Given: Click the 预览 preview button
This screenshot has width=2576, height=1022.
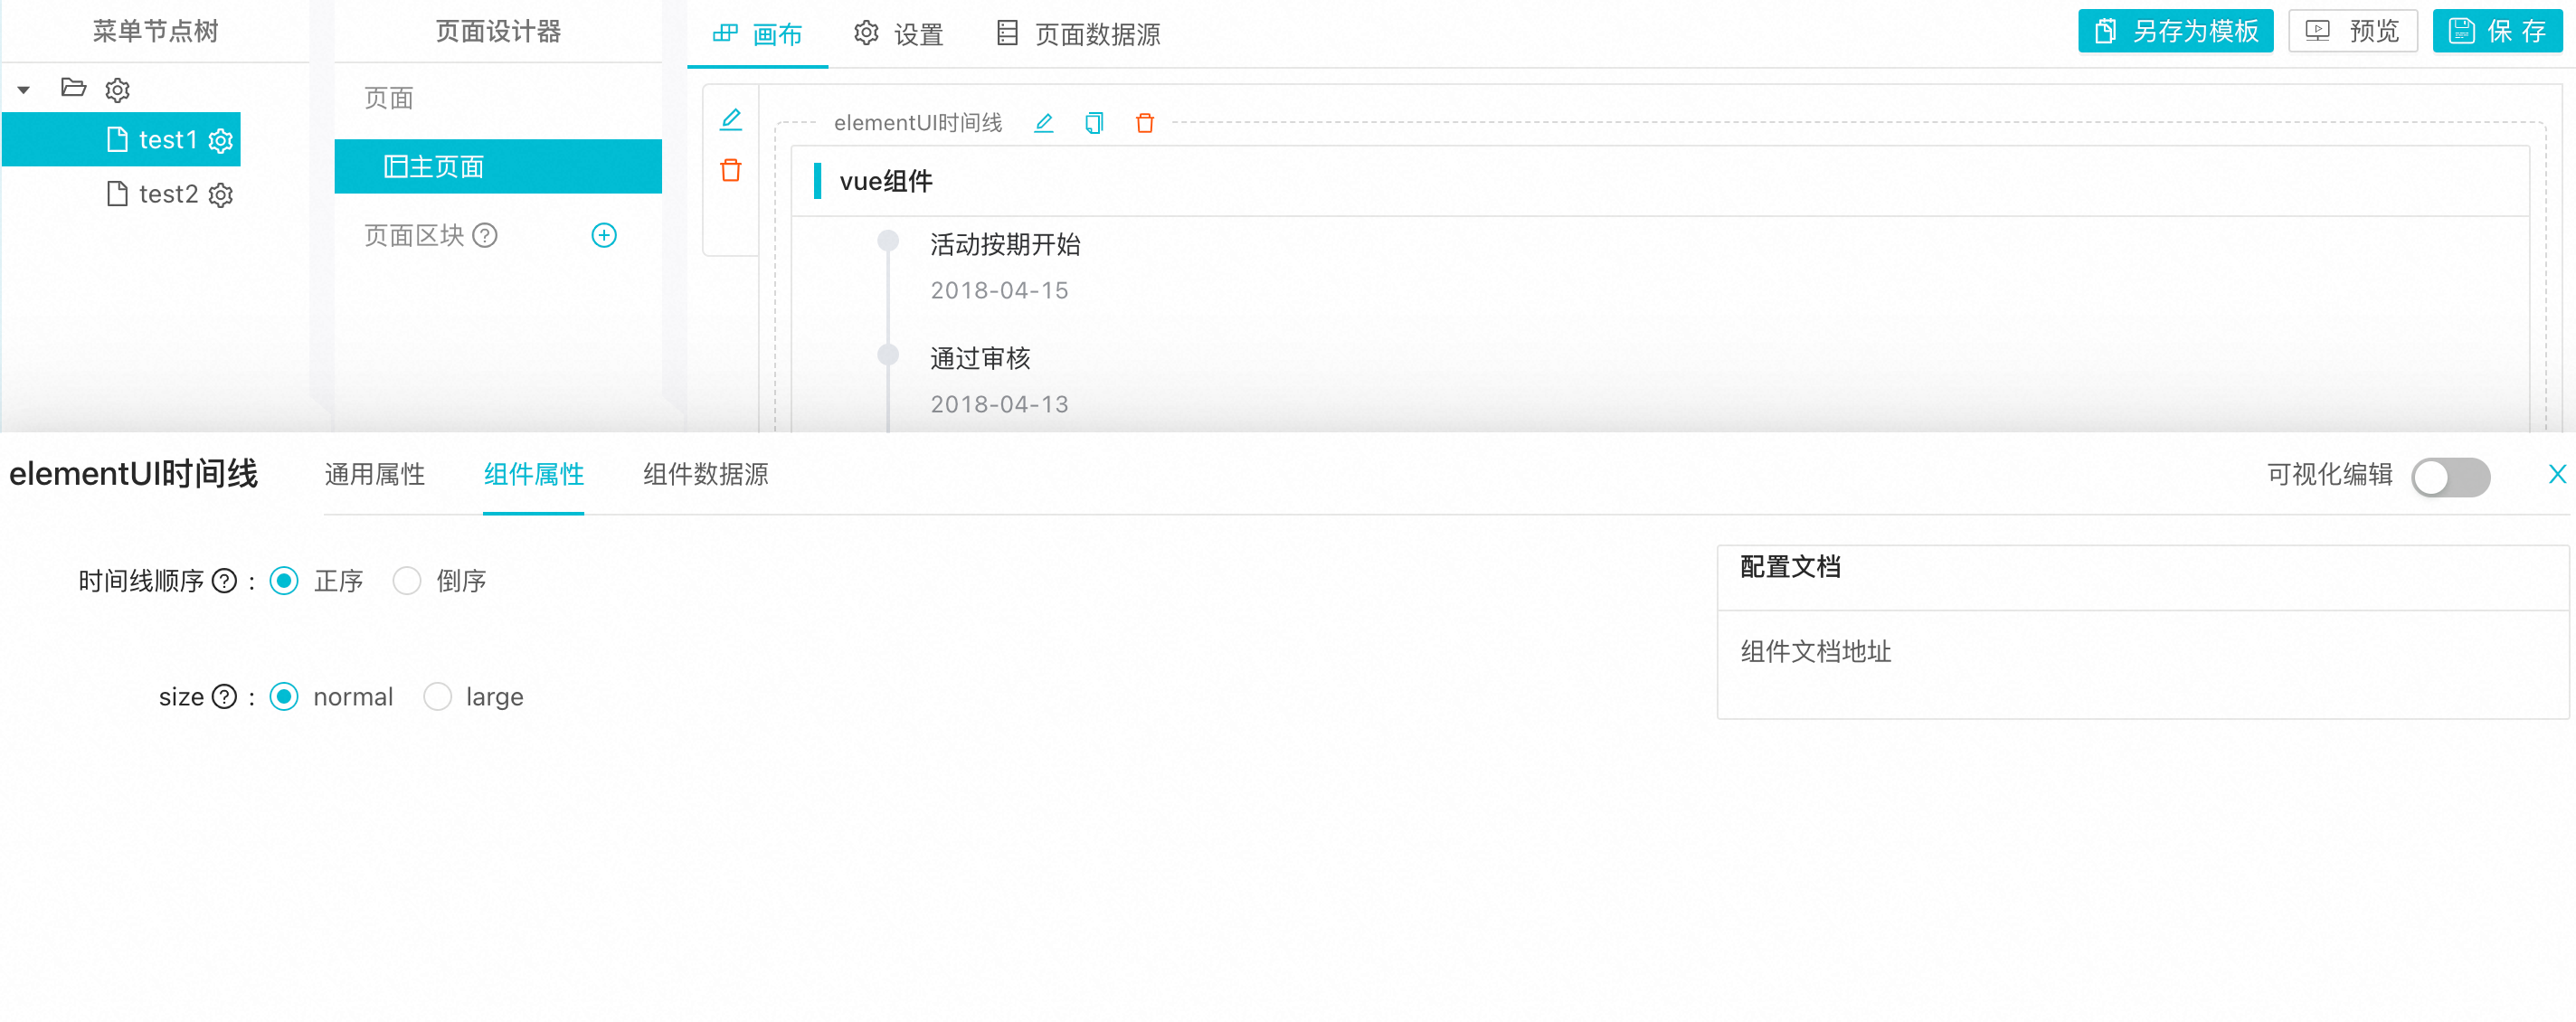Looking at the screenshot, I should coord(2352,31).
